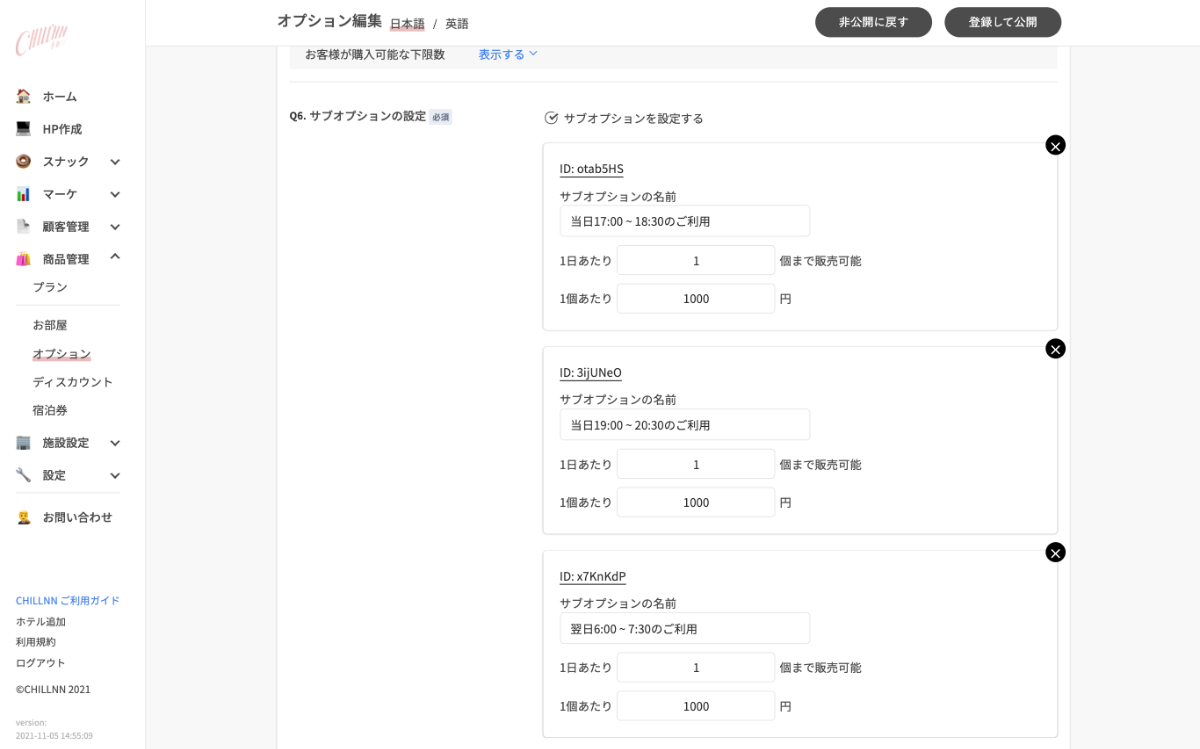Open the プラン submenu item

(50, 287)
